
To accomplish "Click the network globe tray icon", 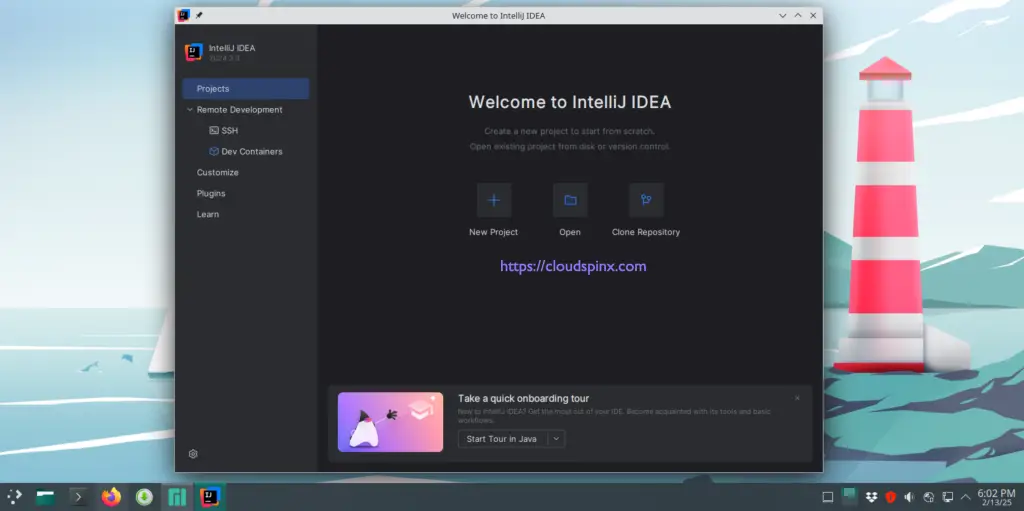I will [x=929, y=497].
